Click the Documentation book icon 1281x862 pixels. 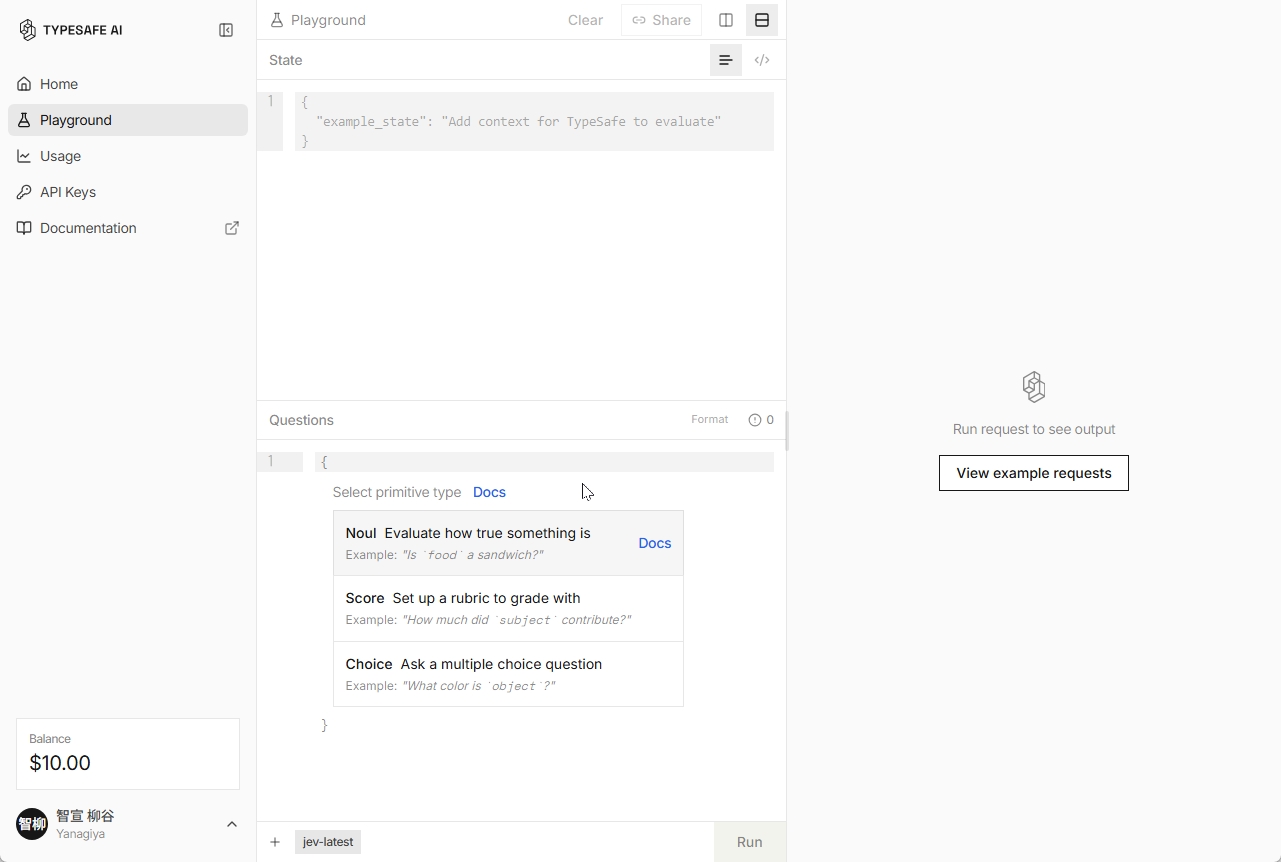24,228
